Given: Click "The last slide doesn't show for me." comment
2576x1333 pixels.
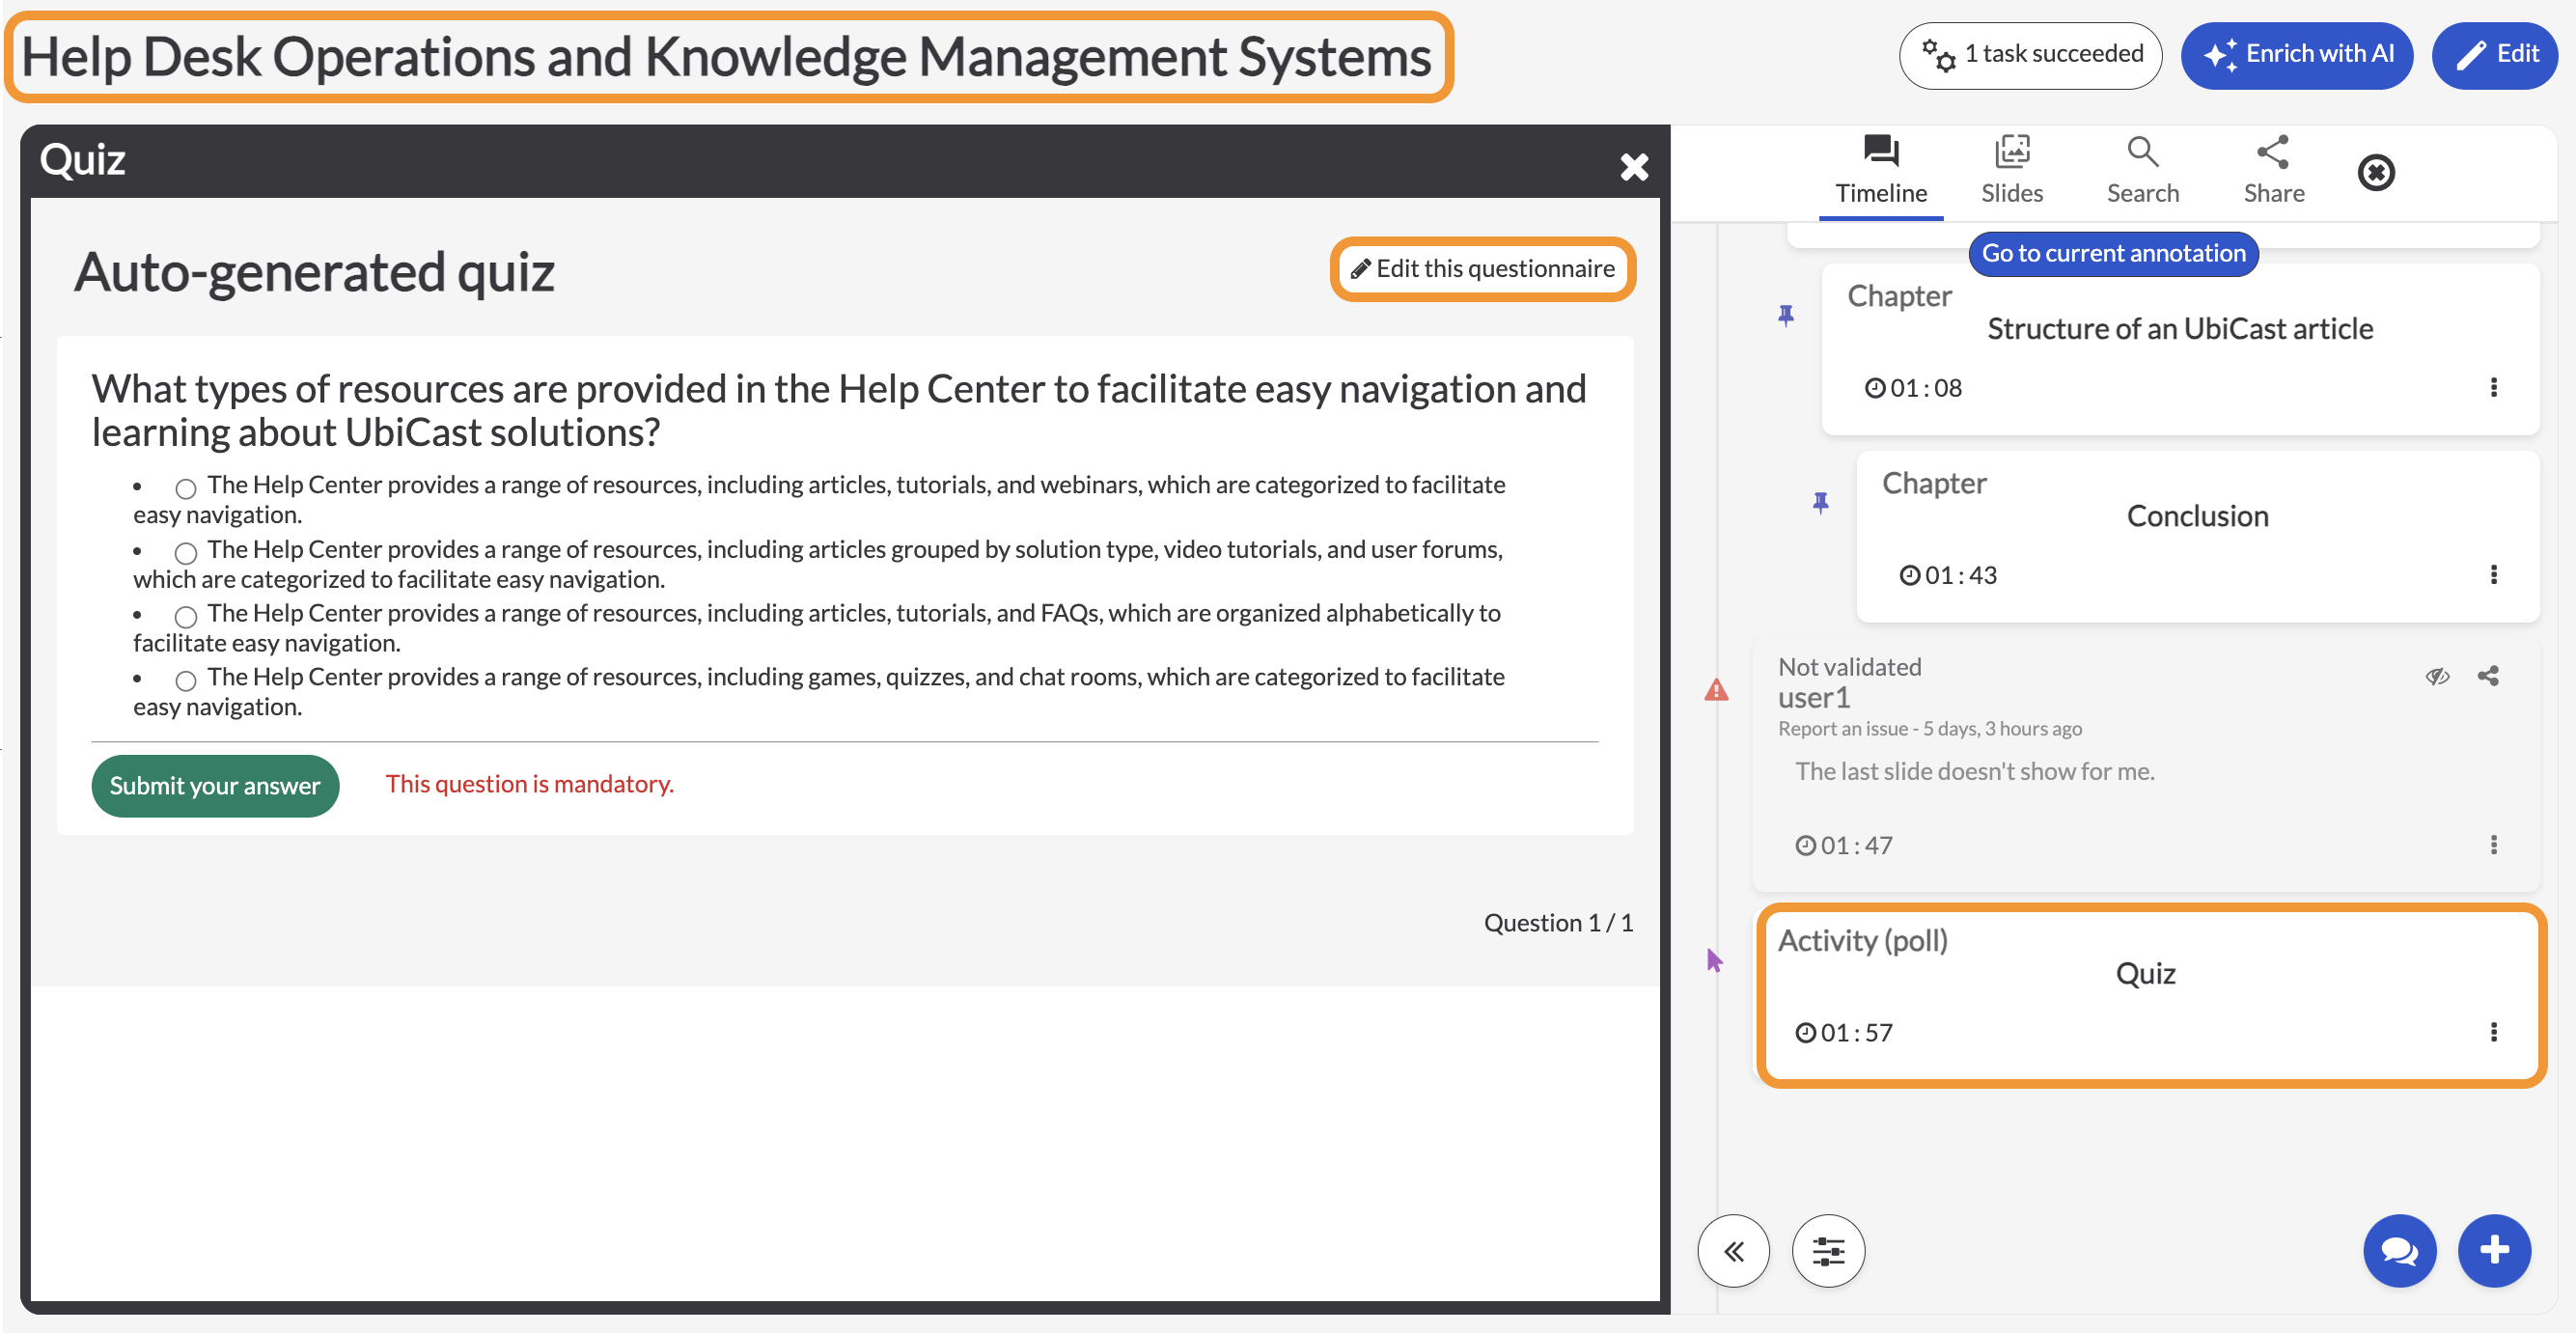Looking at the screenshot, I should [x=1974, y=771].
